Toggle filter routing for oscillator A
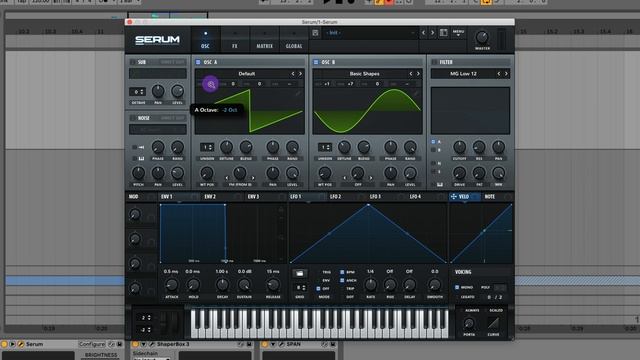The height and width of the screenshot is (360, 640). (x=433, y=142)
